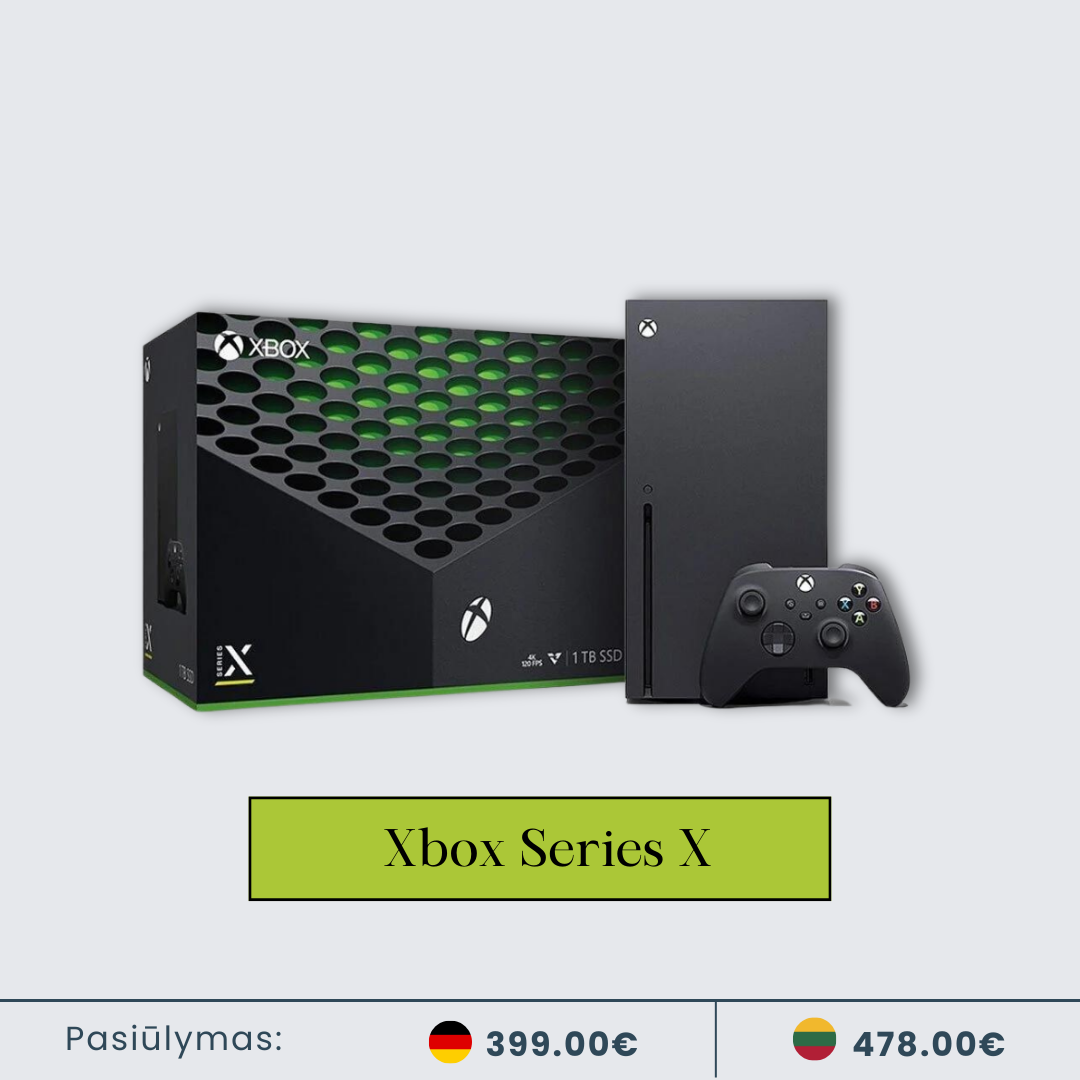The height and width of the screenshot is (1080, 1080).
Task: Click the Series X logo on box
Action: (x=235, y=663)
